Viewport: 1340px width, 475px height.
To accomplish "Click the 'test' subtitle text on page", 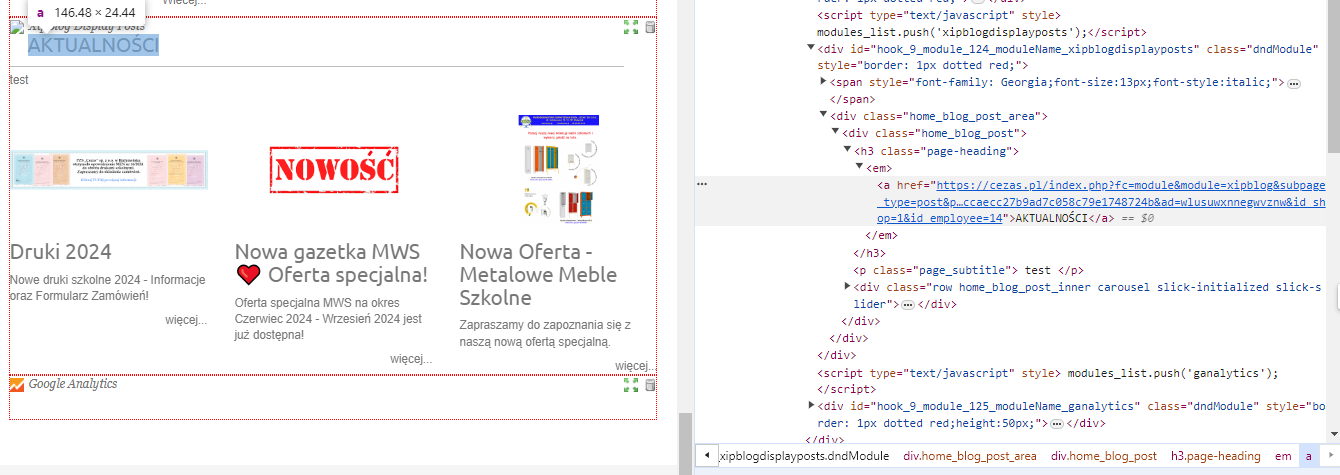I will click(19, 79).
